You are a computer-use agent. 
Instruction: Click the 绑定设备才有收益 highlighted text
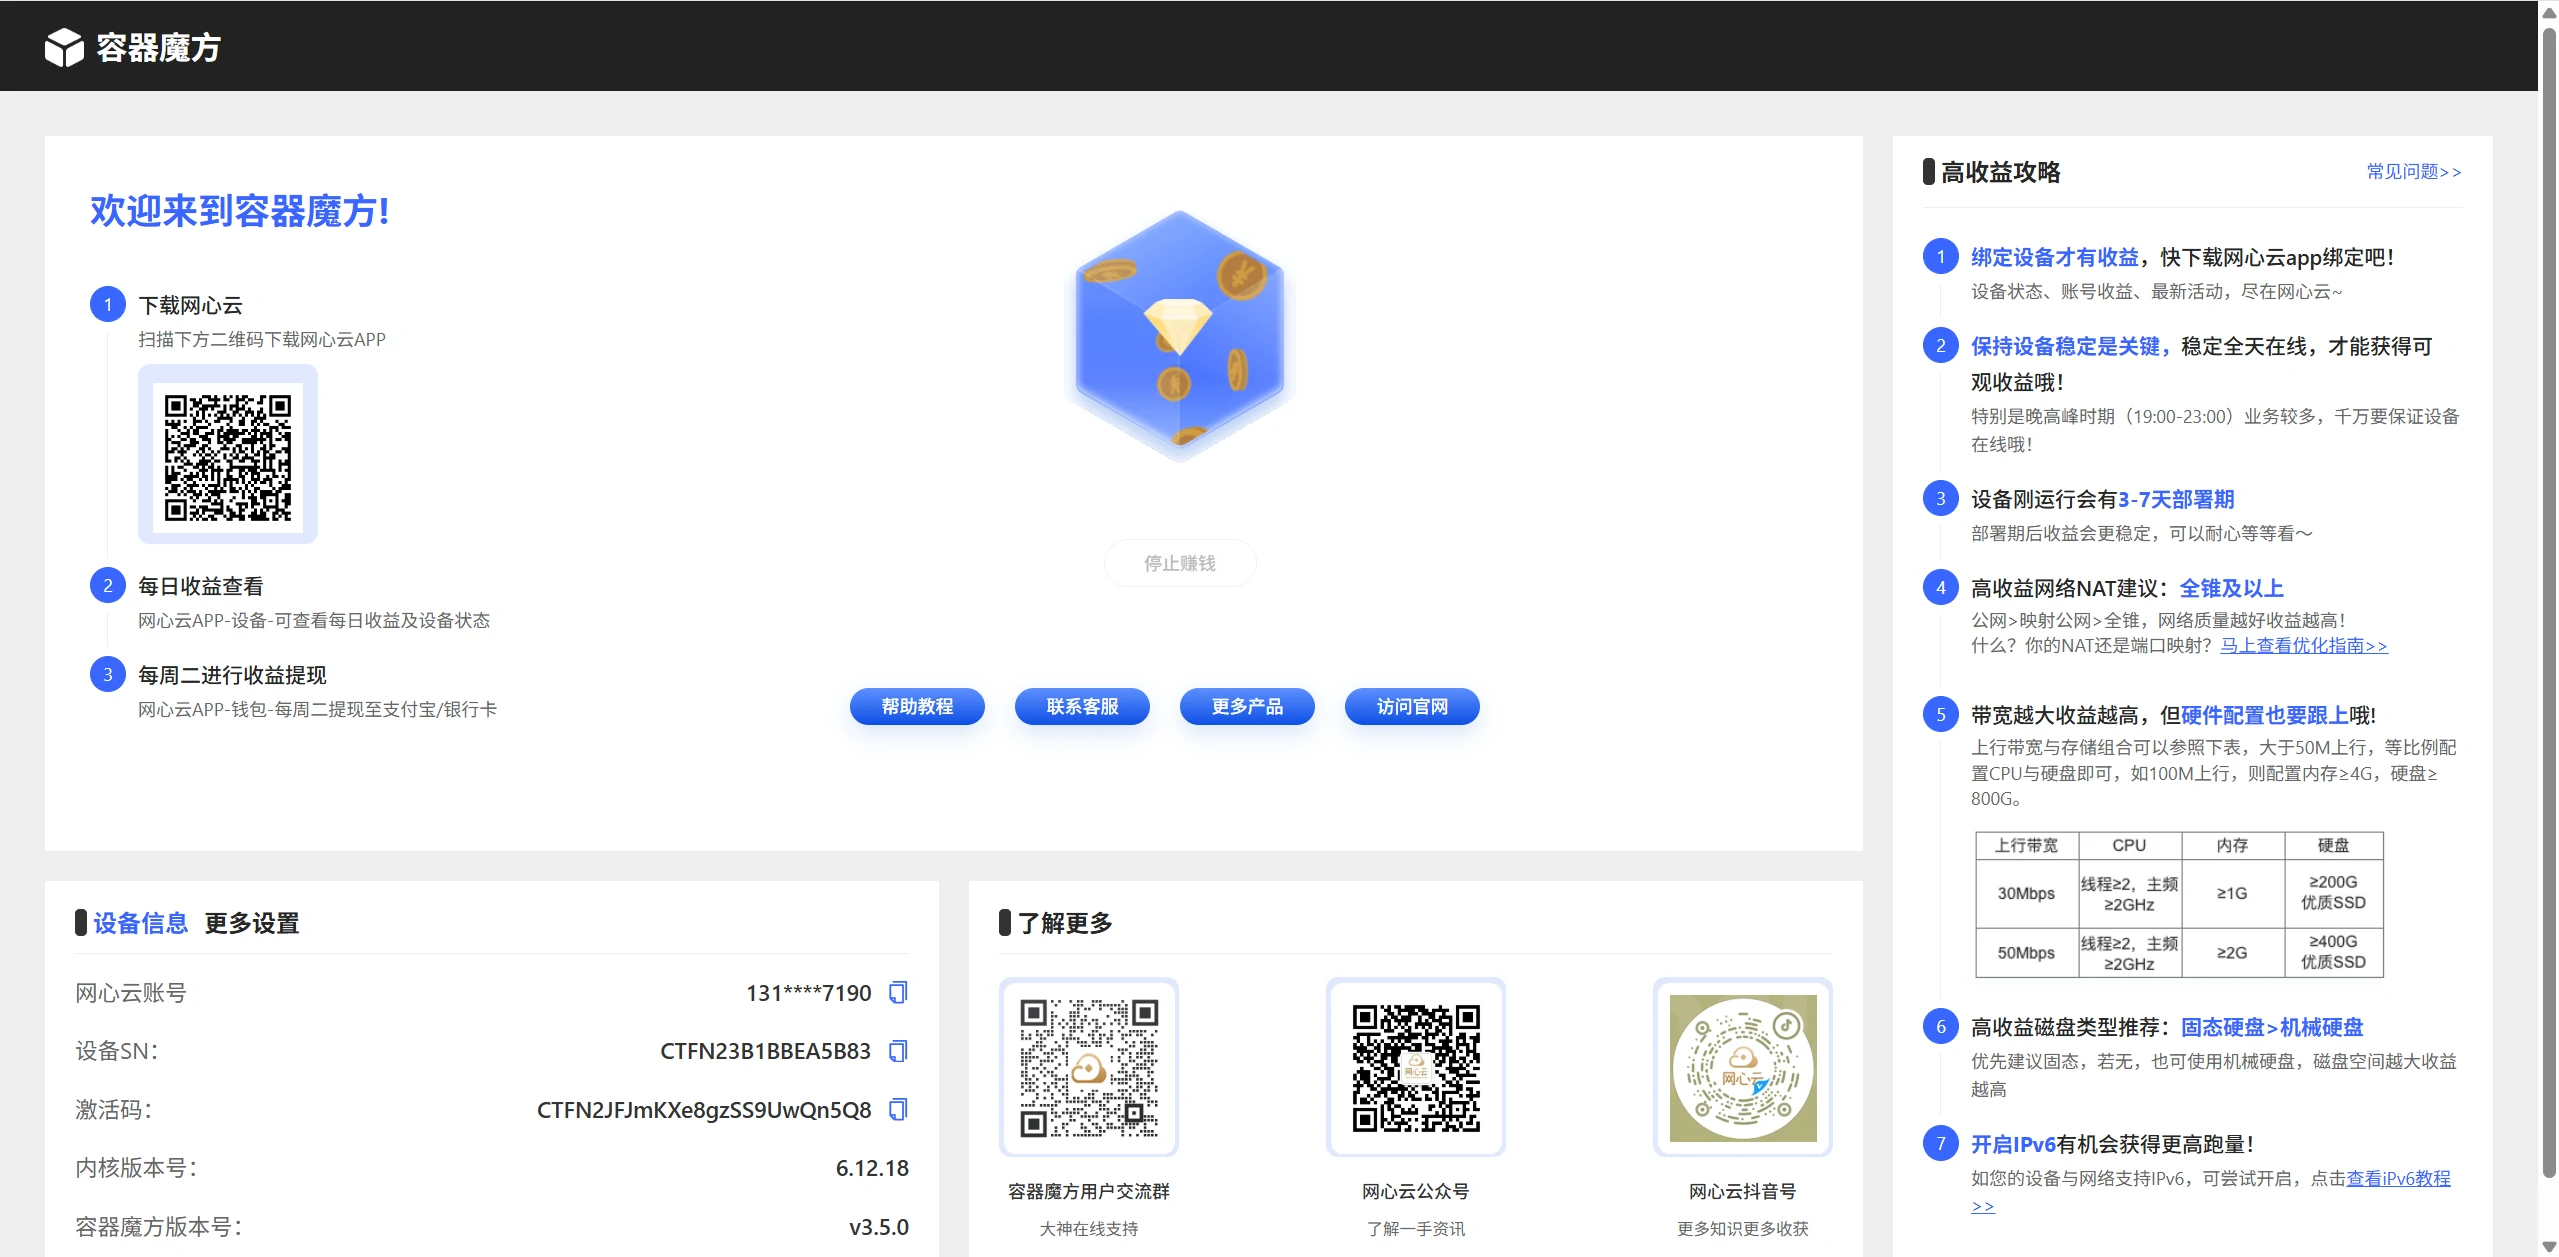[2055, 258]
